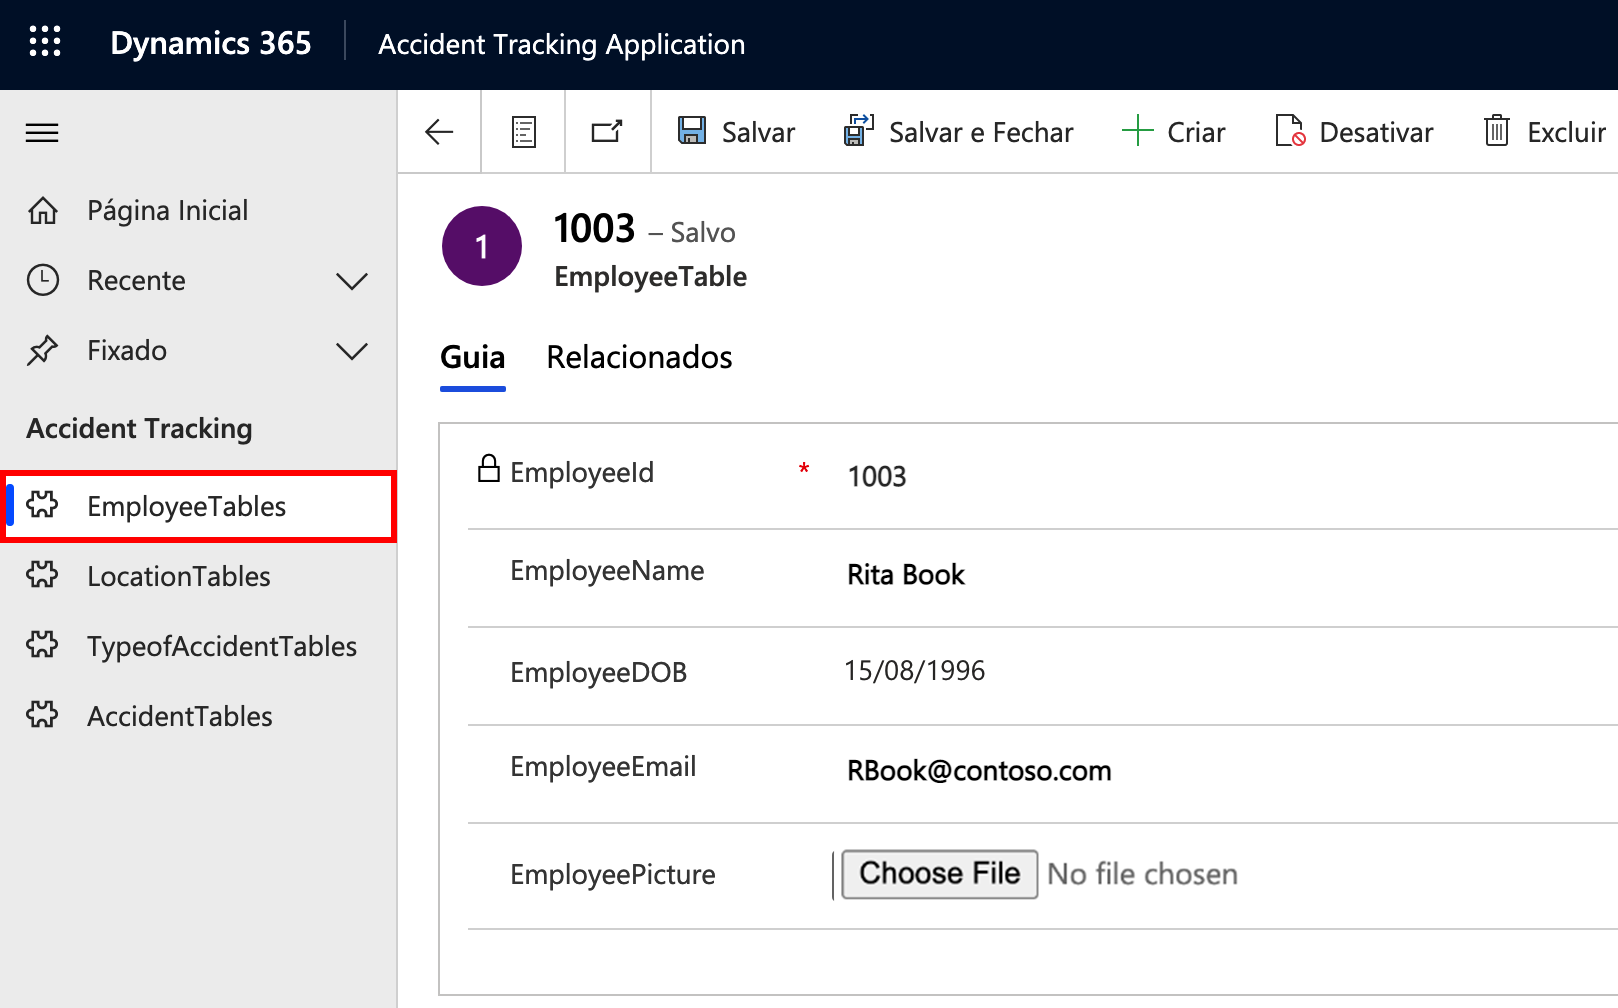Viewport: 1618px width, 1008px height.
Task: Click the Excluir trash can icon
Action: 1497,131
